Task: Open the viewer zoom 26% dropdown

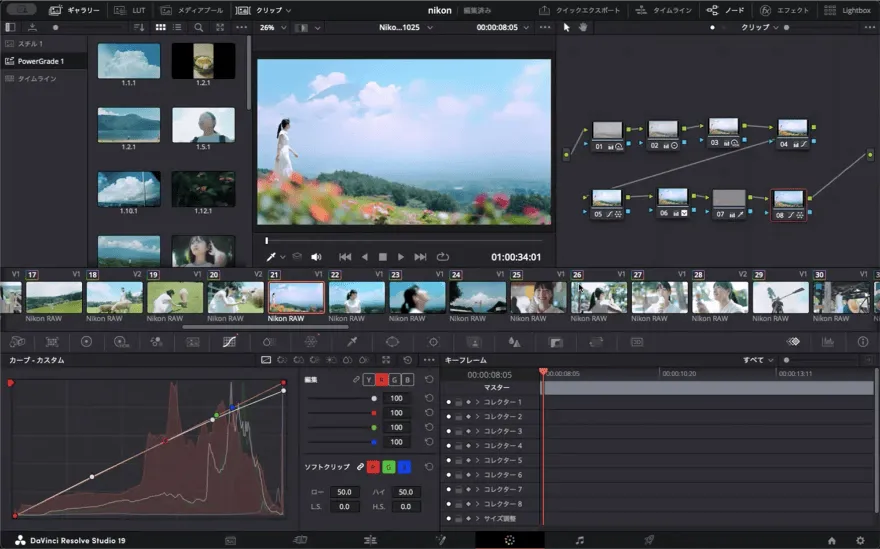Action: click(271, 27)
